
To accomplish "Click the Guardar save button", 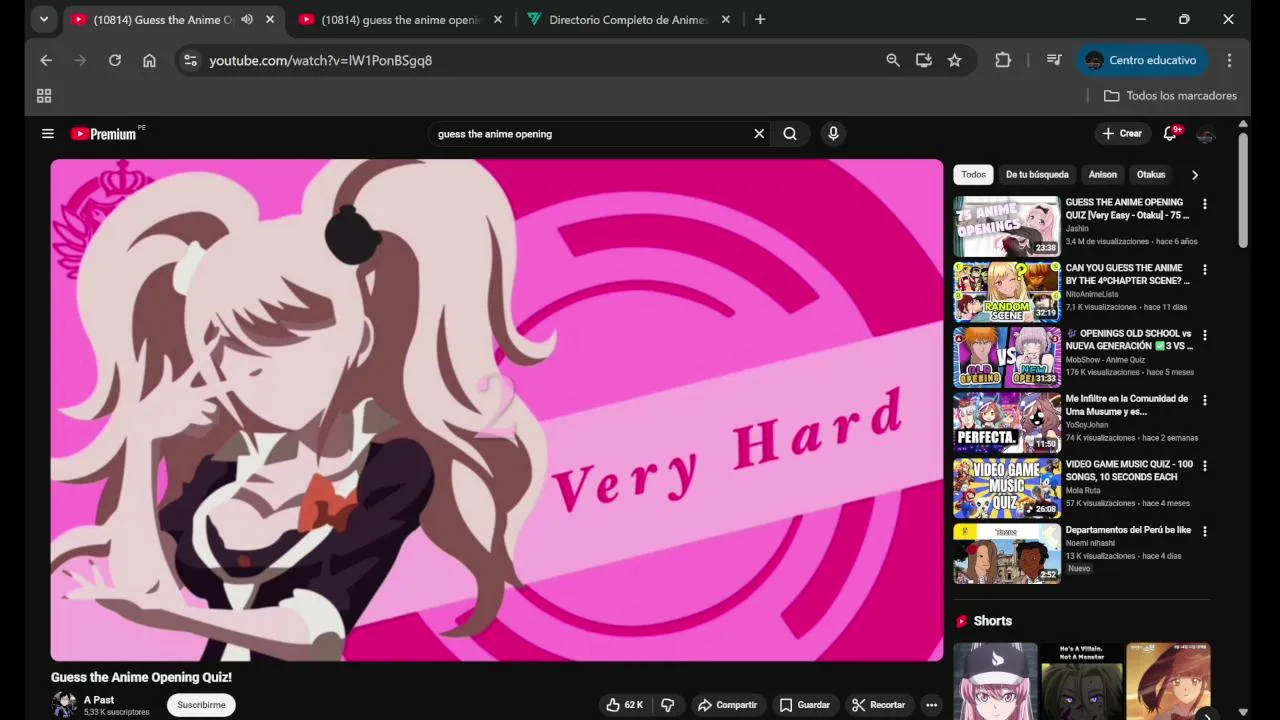I will [x=805, y=705].
